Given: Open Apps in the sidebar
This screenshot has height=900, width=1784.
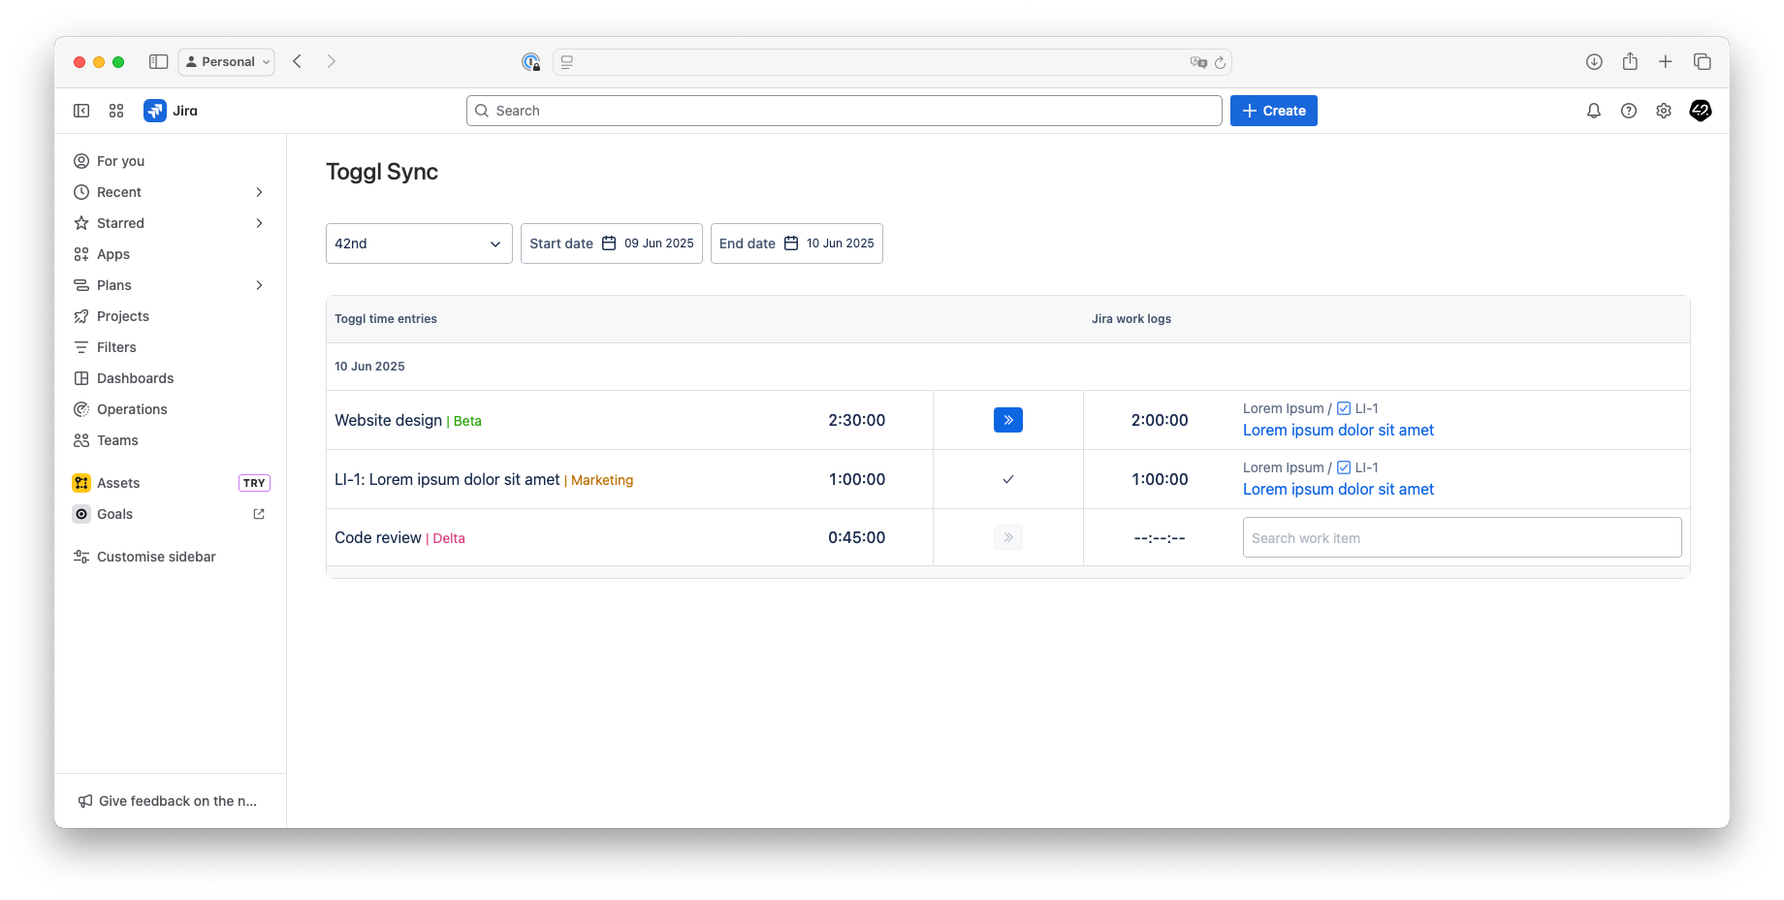Looking at the screenshot, I should point(170,254).
